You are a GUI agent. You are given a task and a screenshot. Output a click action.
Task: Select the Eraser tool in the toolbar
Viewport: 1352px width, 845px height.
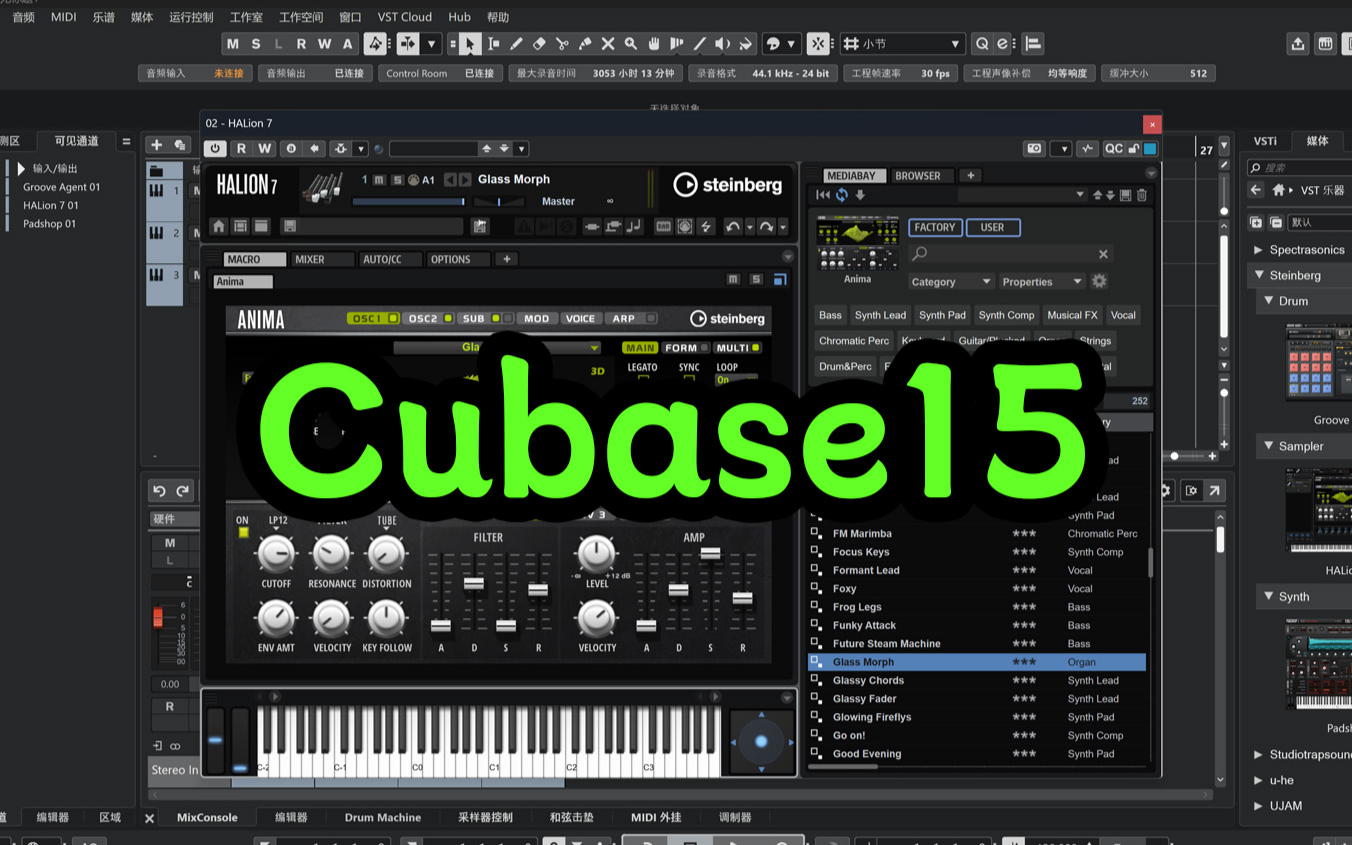pyautogui.click(x=539, y=44)
